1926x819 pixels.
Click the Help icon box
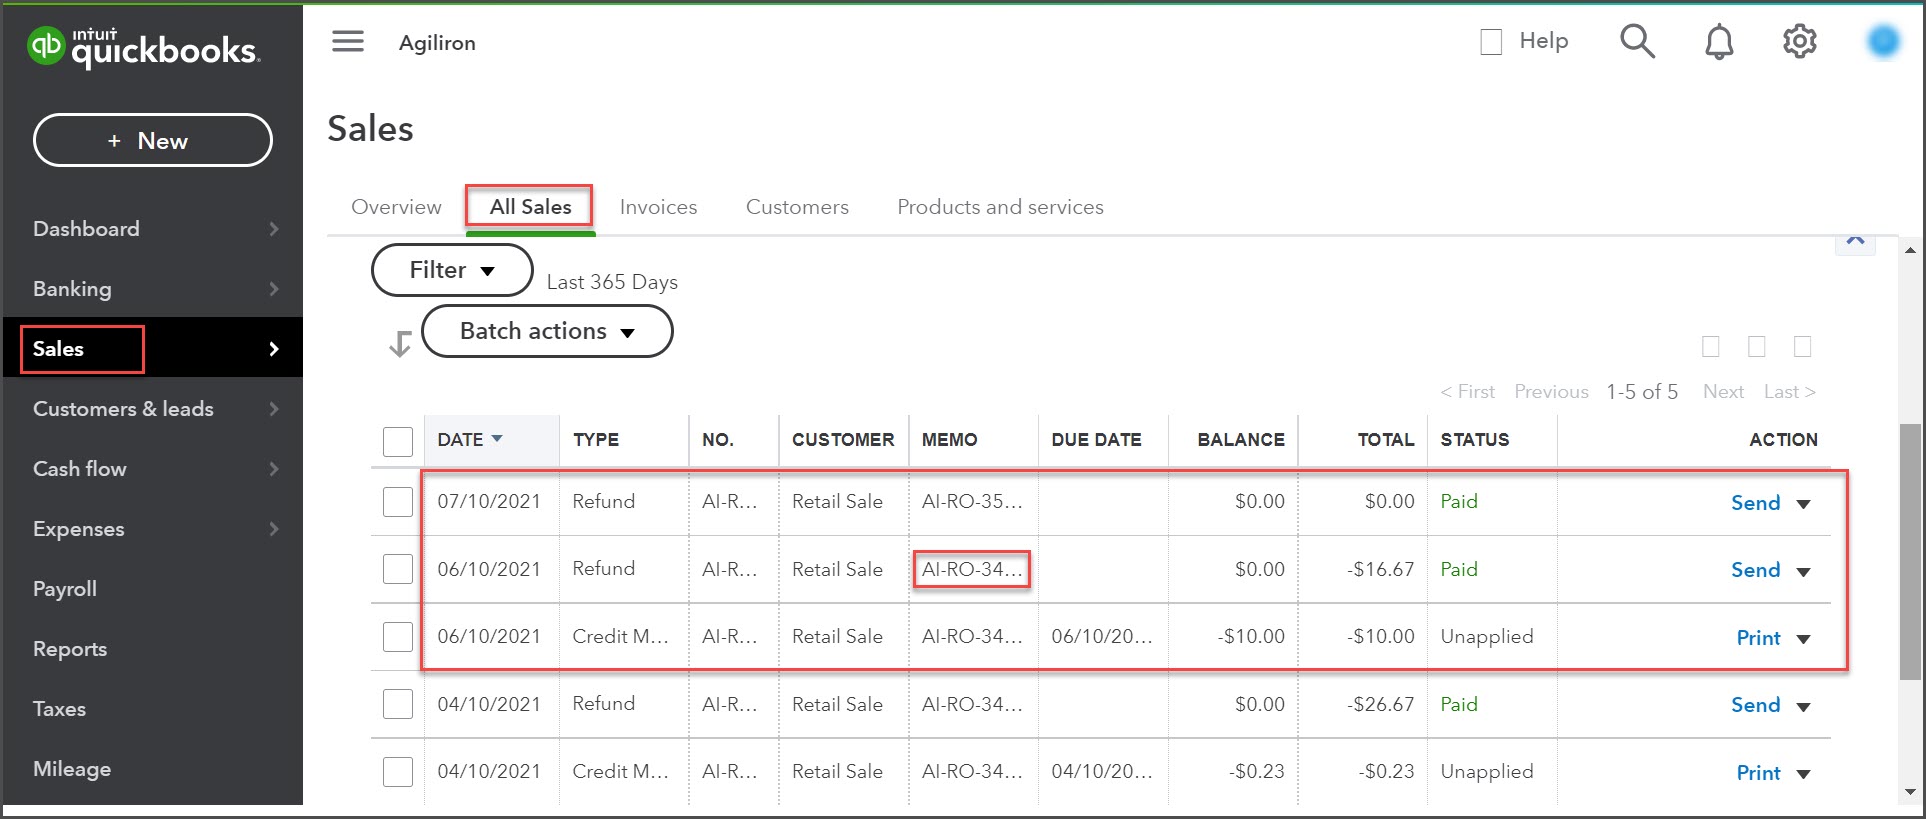(1491, 42)
